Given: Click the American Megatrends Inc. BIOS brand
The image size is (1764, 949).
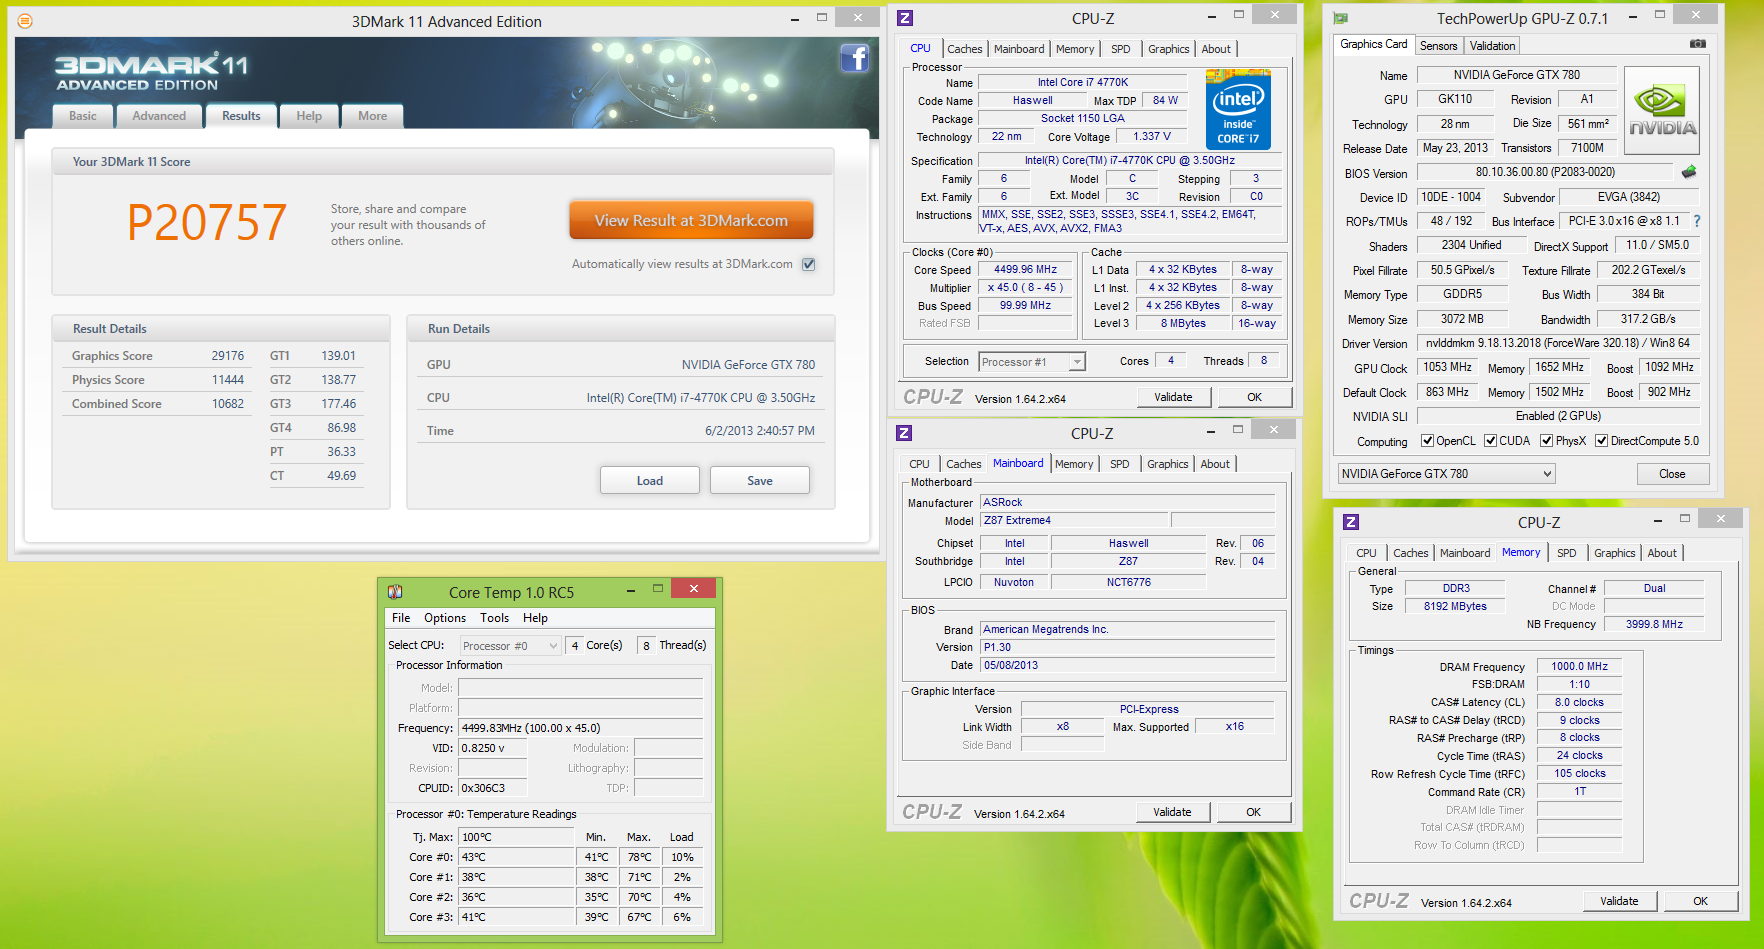Looking at the screenshot, I should point(1127,629).
